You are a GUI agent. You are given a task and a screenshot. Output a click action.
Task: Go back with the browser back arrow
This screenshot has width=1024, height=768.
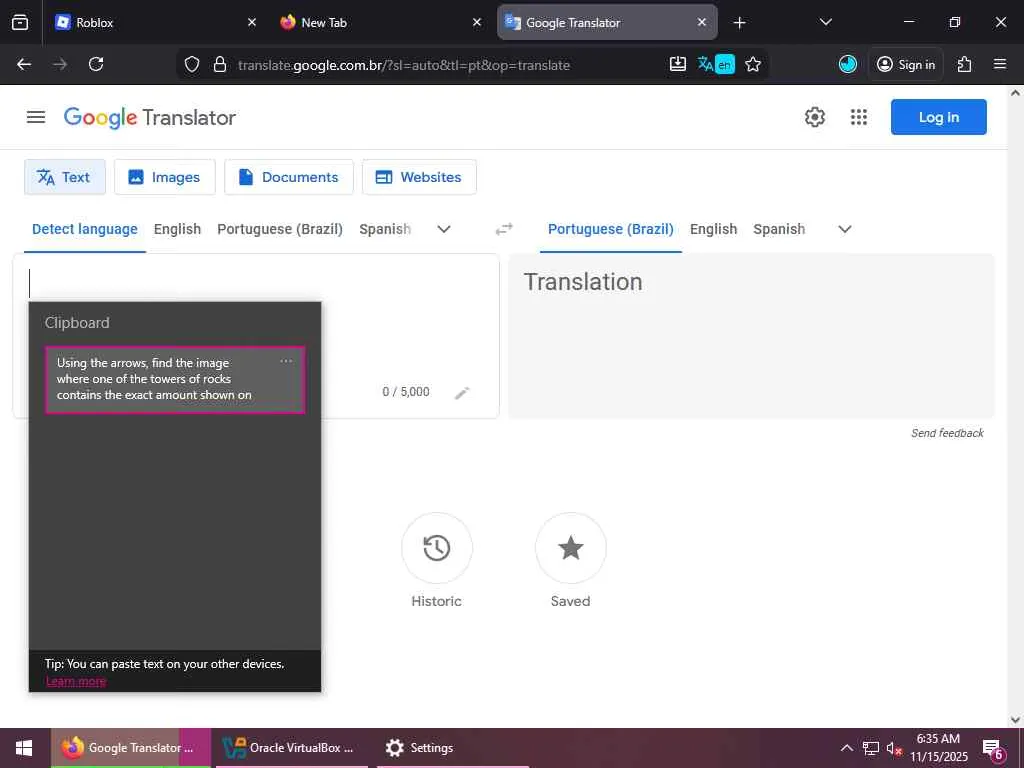click(24, 64)
